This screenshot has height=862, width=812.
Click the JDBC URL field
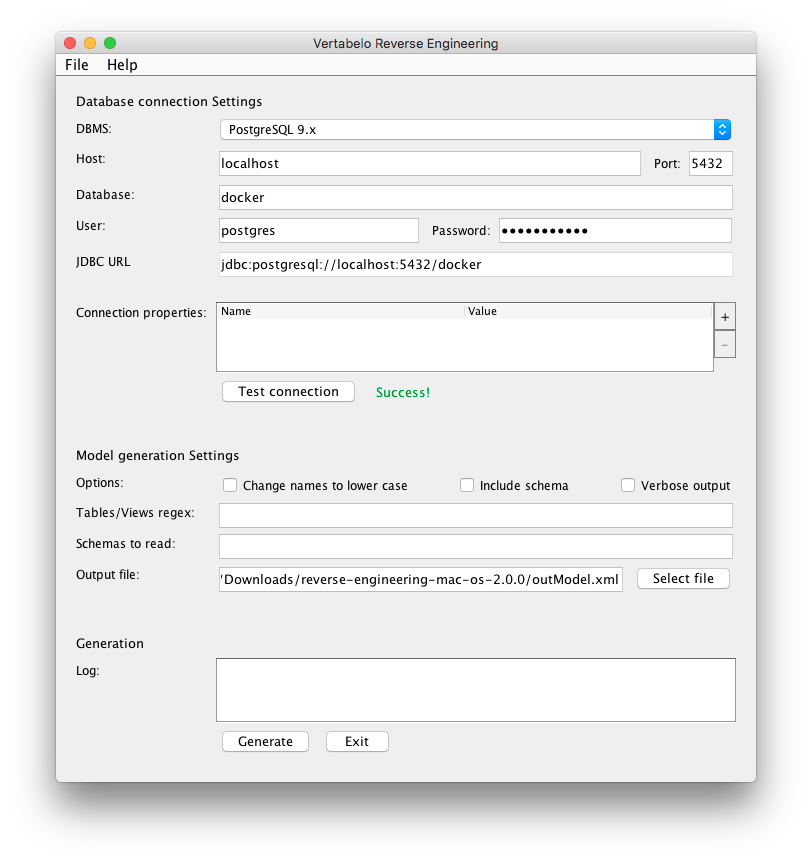pyautogui.click(x=476, y=264)
